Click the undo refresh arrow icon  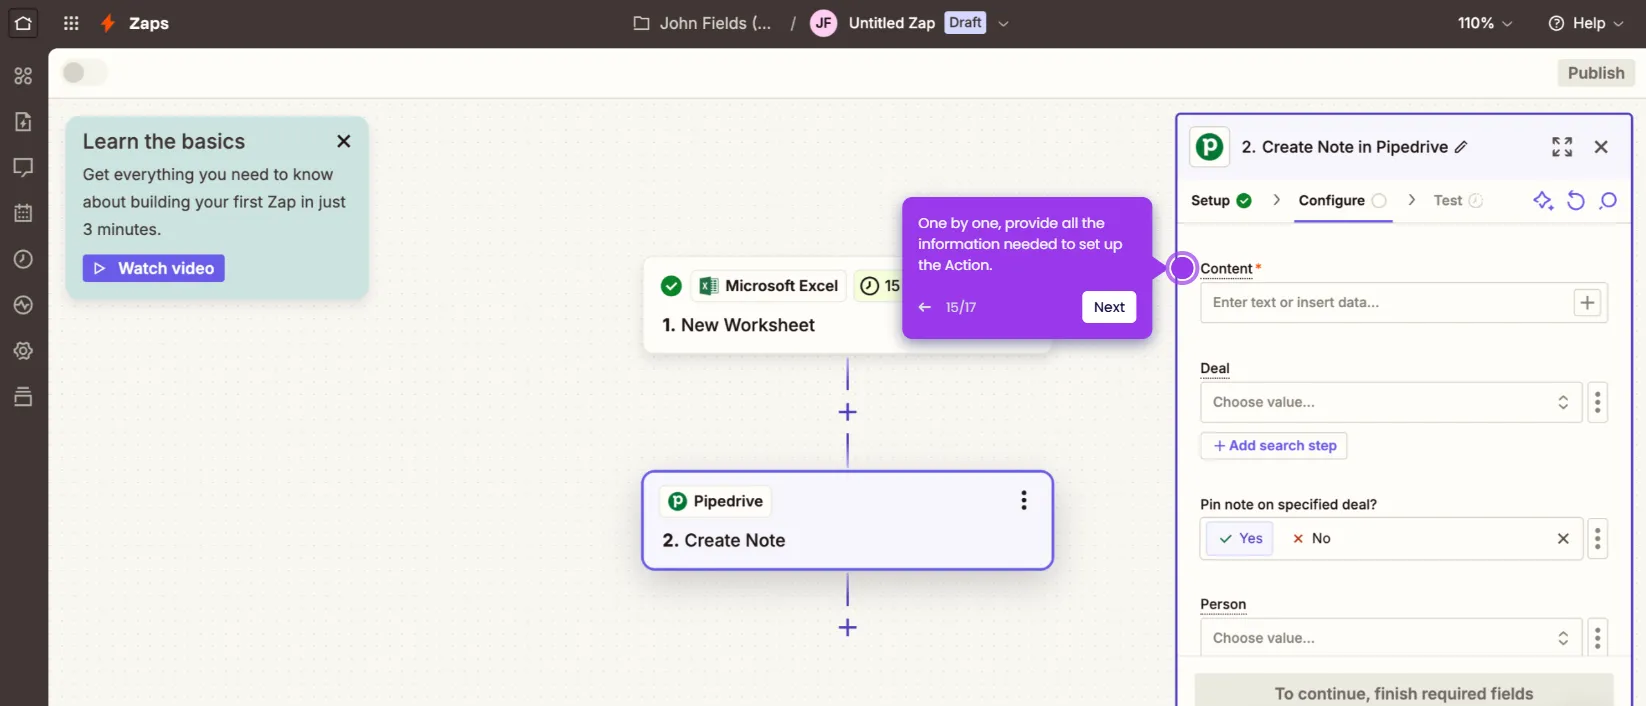click(1576, 201)
